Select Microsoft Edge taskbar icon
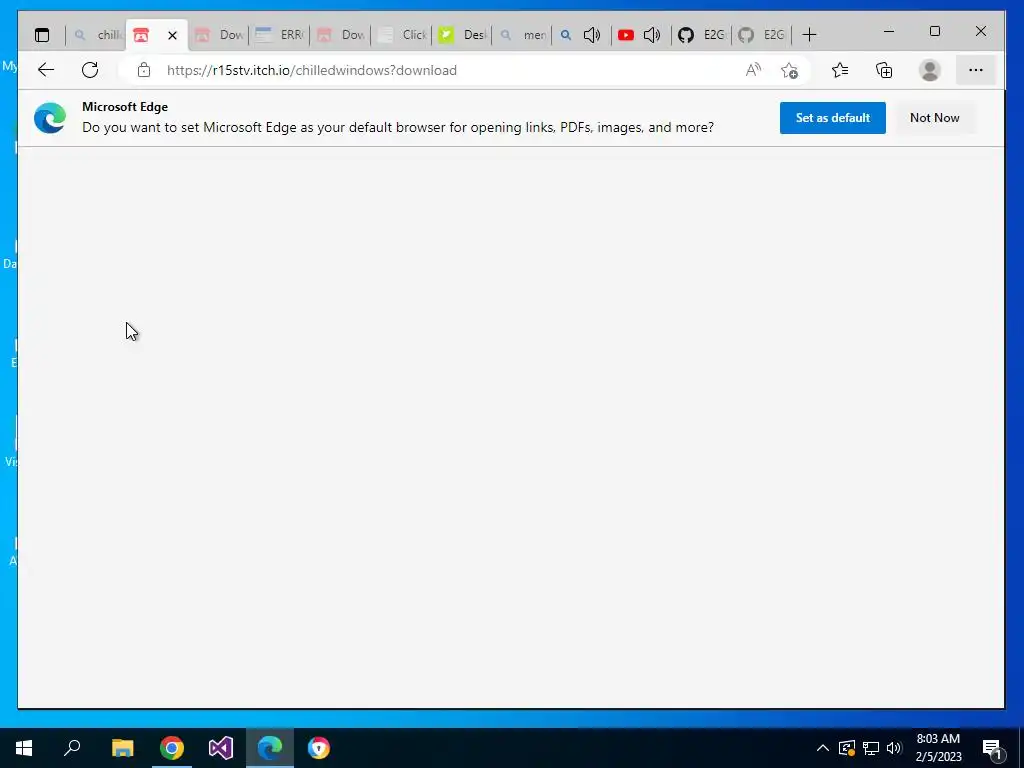Screen dimensions: 1024x768 (270, 748)
